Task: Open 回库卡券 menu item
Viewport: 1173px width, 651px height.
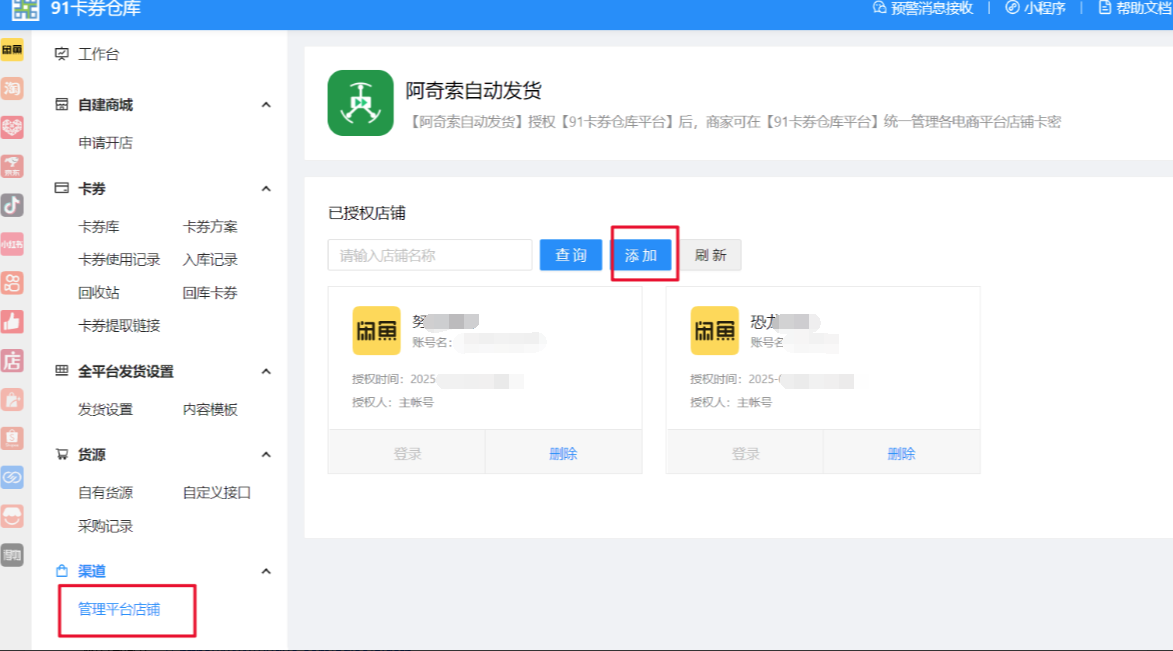Action: tap(210, 293)
